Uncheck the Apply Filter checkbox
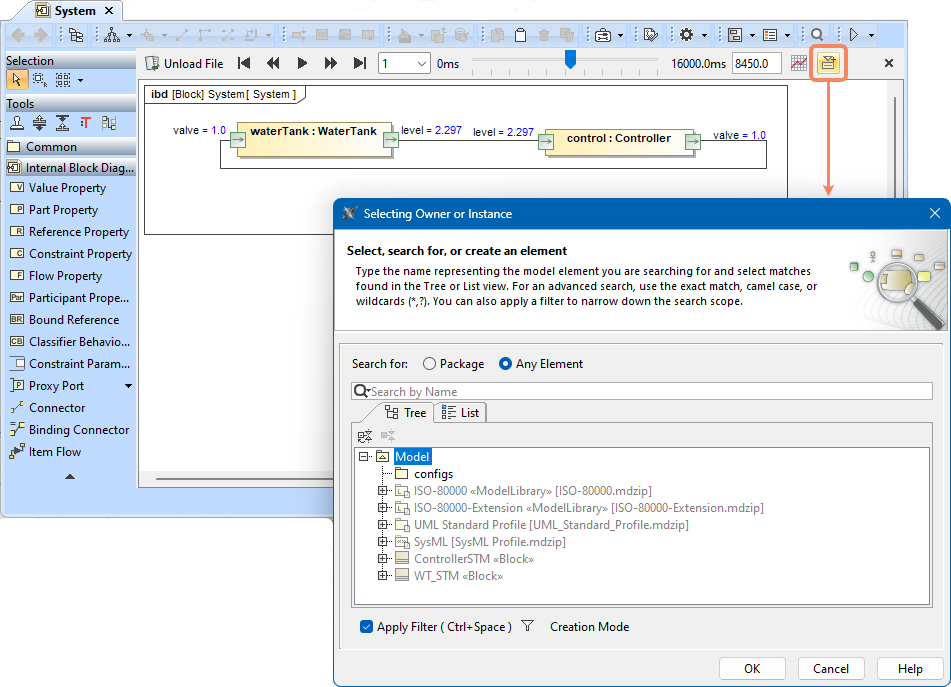Image resolution: width=951 pixels, height=687 pixels. [x=366, y=627]
